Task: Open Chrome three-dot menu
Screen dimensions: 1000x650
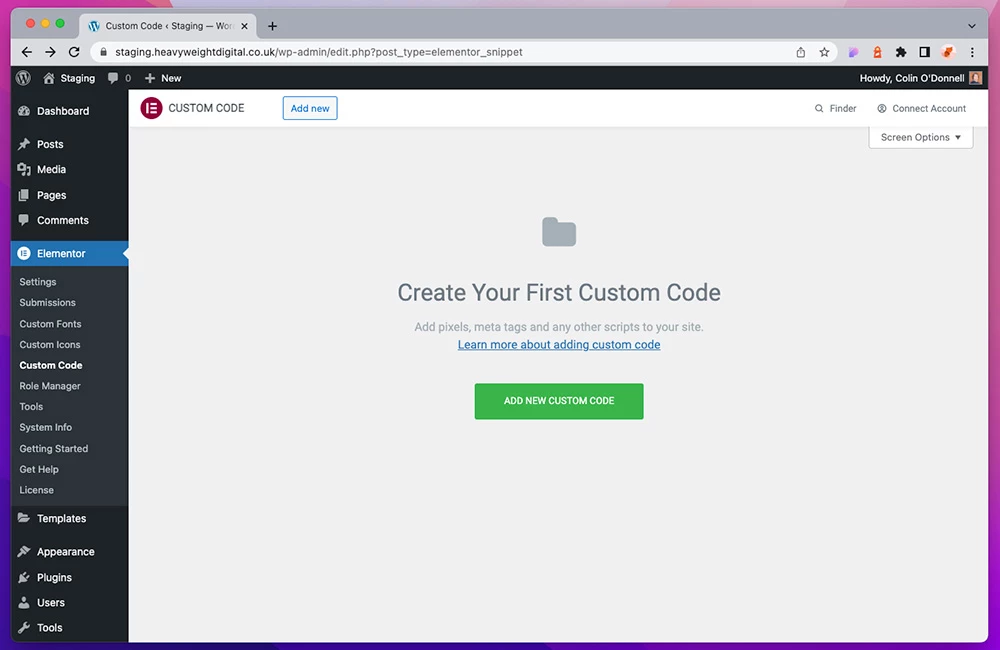Action: [x=972, y=52]
